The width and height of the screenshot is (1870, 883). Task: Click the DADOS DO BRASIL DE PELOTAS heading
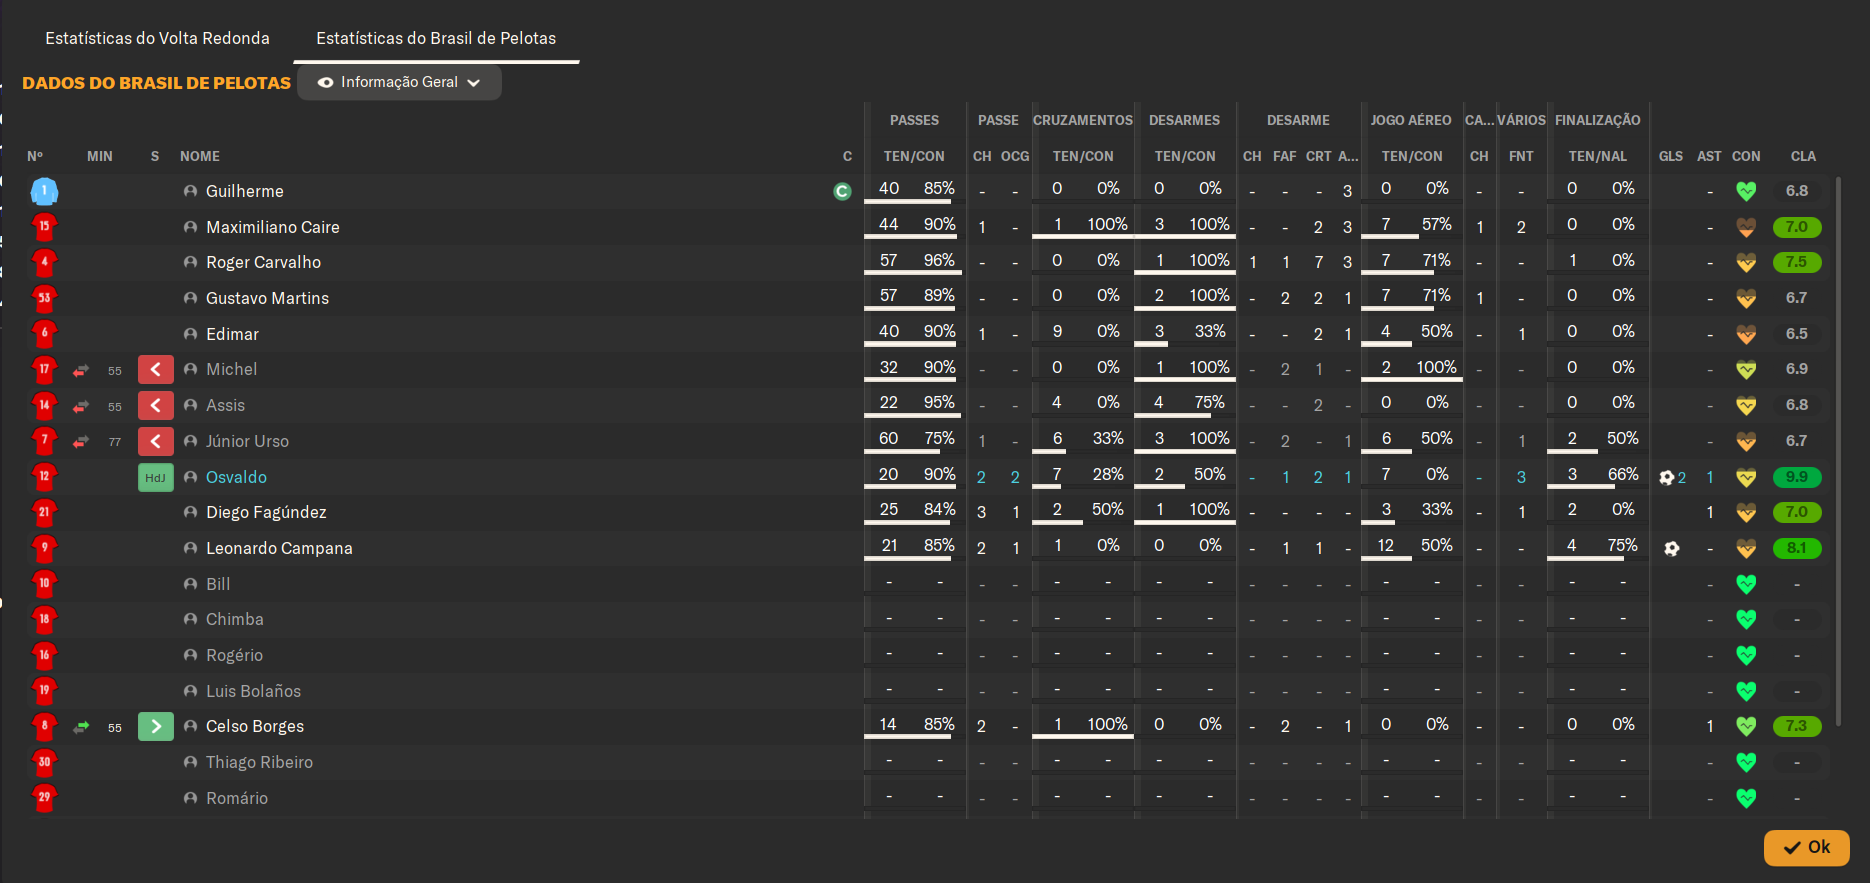pos(156,83)
